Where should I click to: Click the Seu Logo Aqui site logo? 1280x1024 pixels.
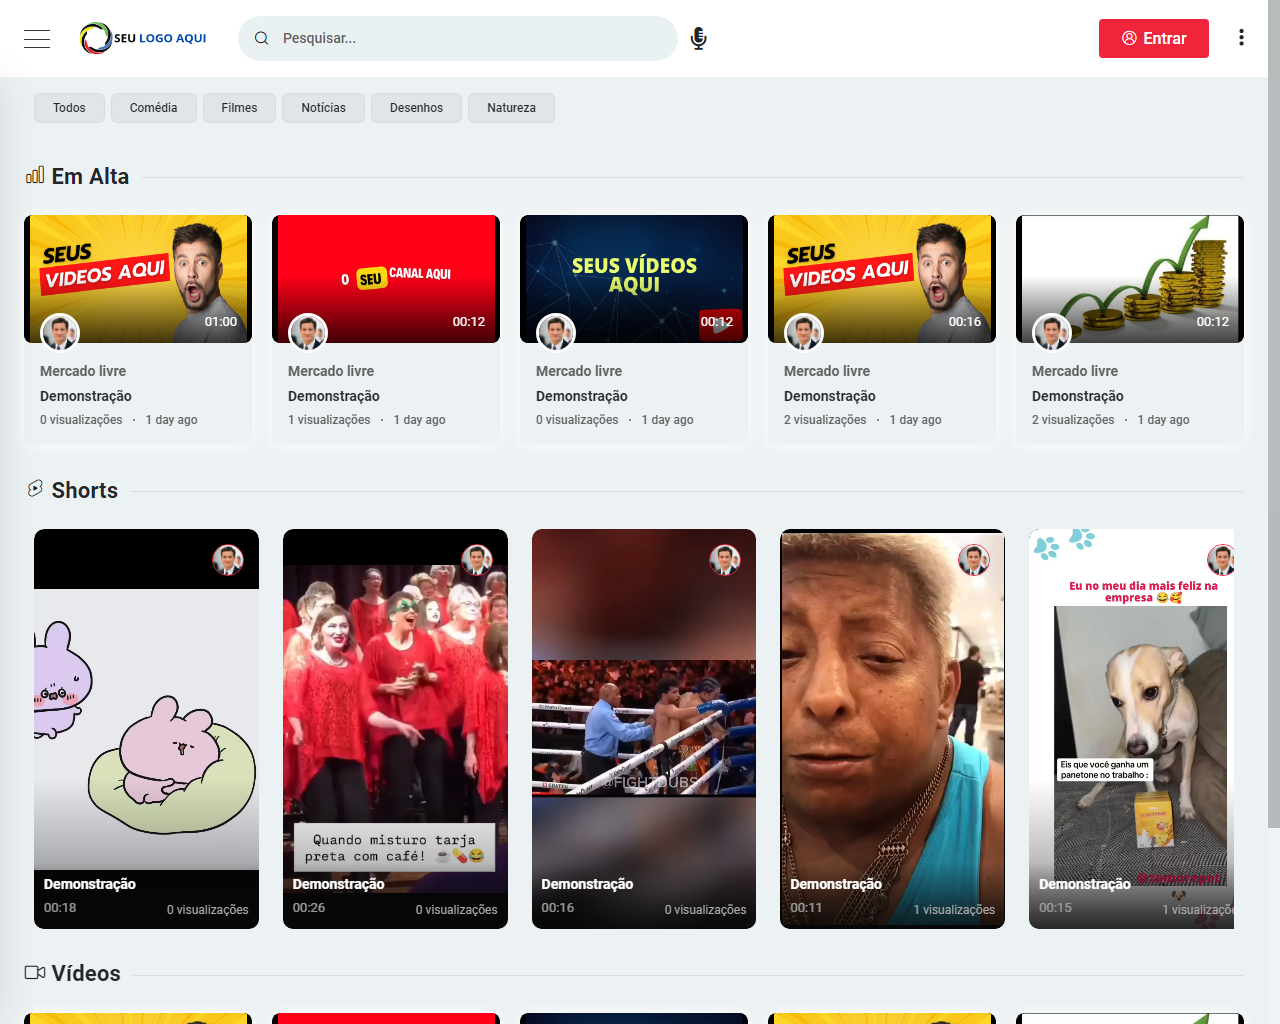tap(144, 38)
